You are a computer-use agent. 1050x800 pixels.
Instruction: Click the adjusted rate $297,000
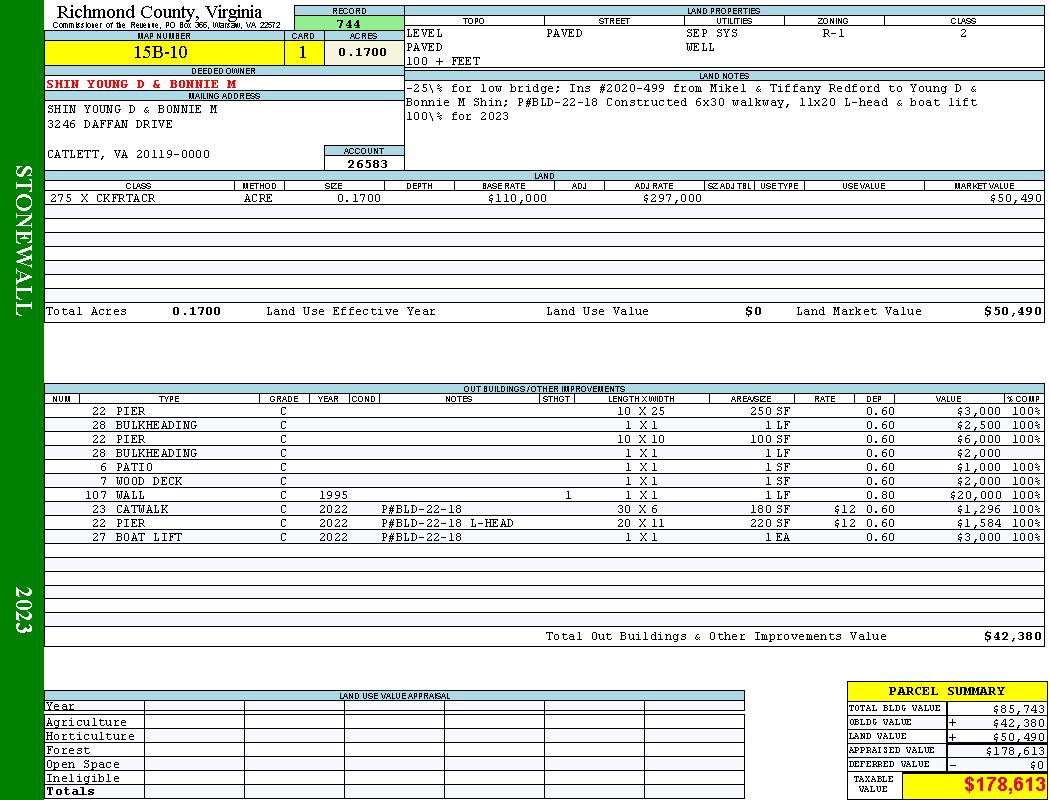click(672, 198)
